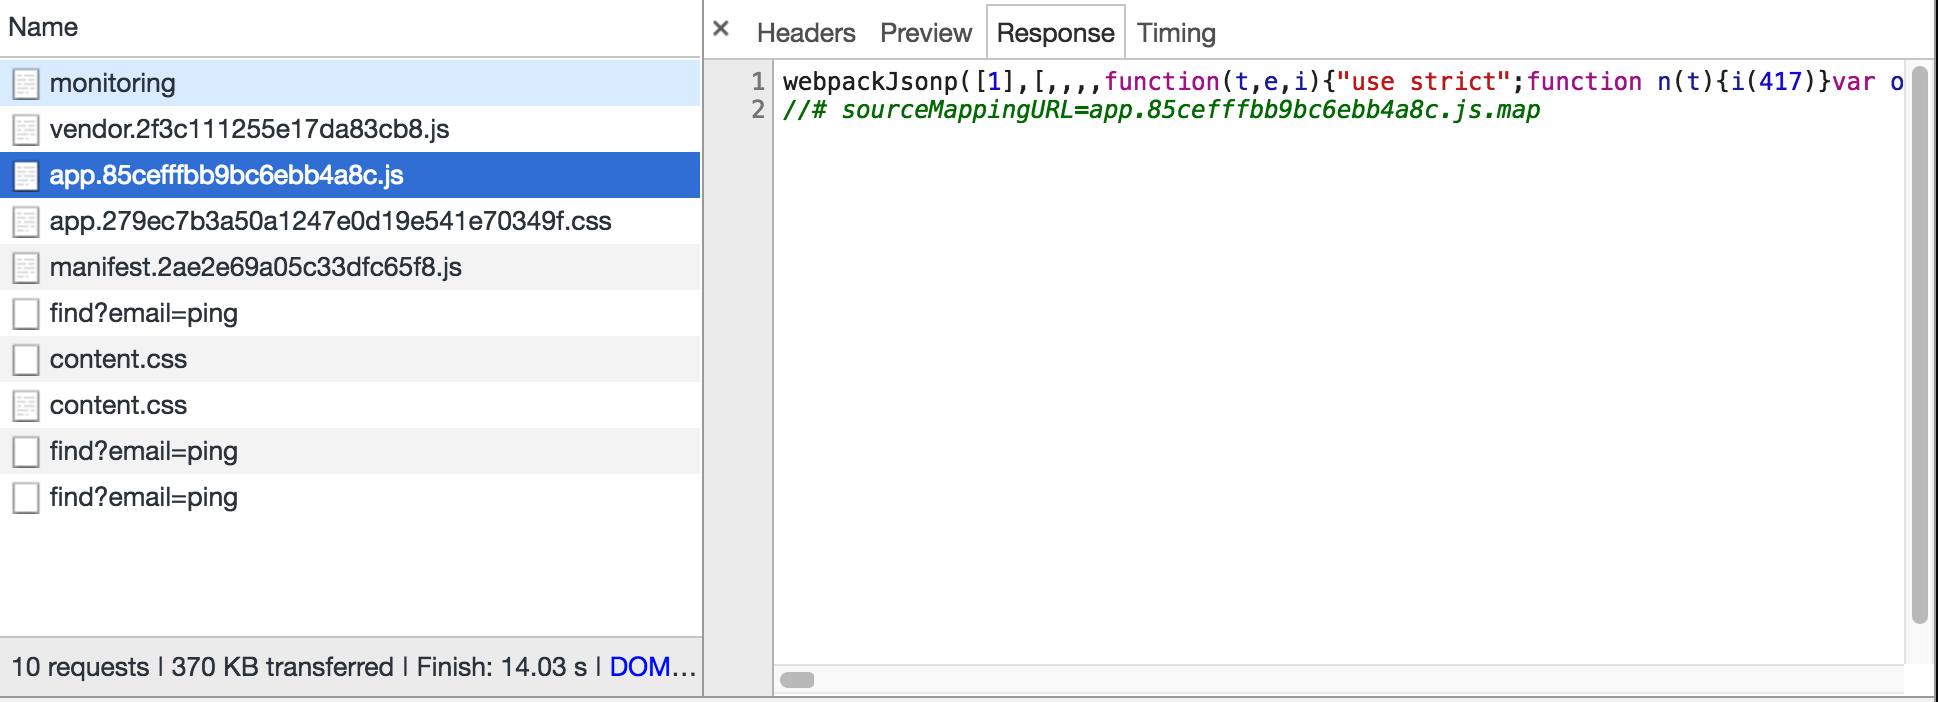Click line number 2 in the response gutter
This screenshot has width=1938, height=702.
click(x=758, y=109)
